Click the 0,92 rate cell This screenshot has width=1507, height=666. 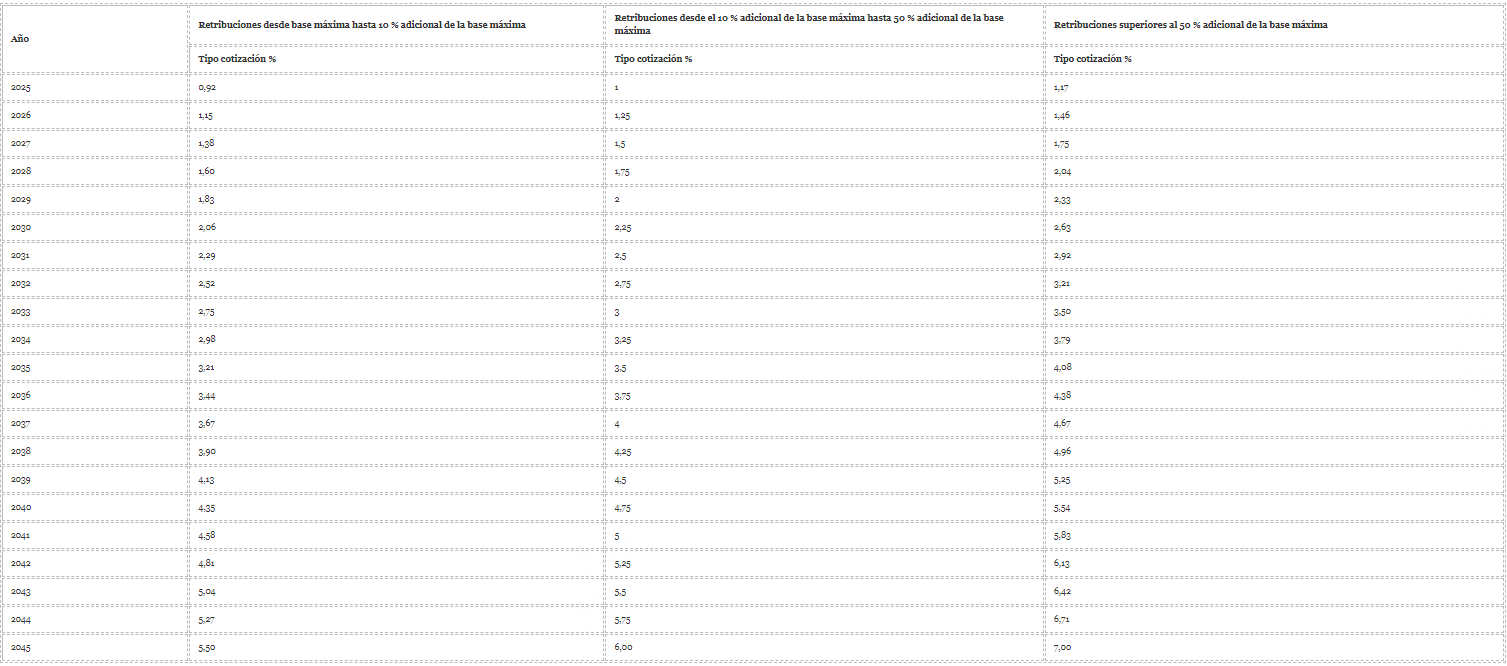pyautogui.click(x=207, y=88)
